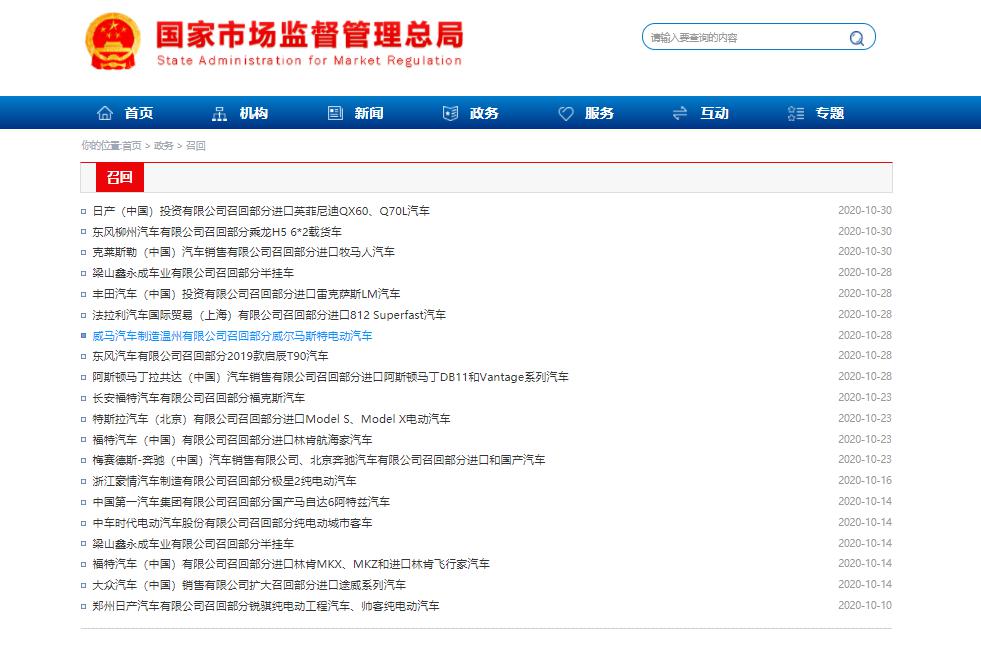The image size is (981, 646).
Task: Open the 法拉利 812 Superfast recall
Action: pyautogui.click(x=269, y=315)
